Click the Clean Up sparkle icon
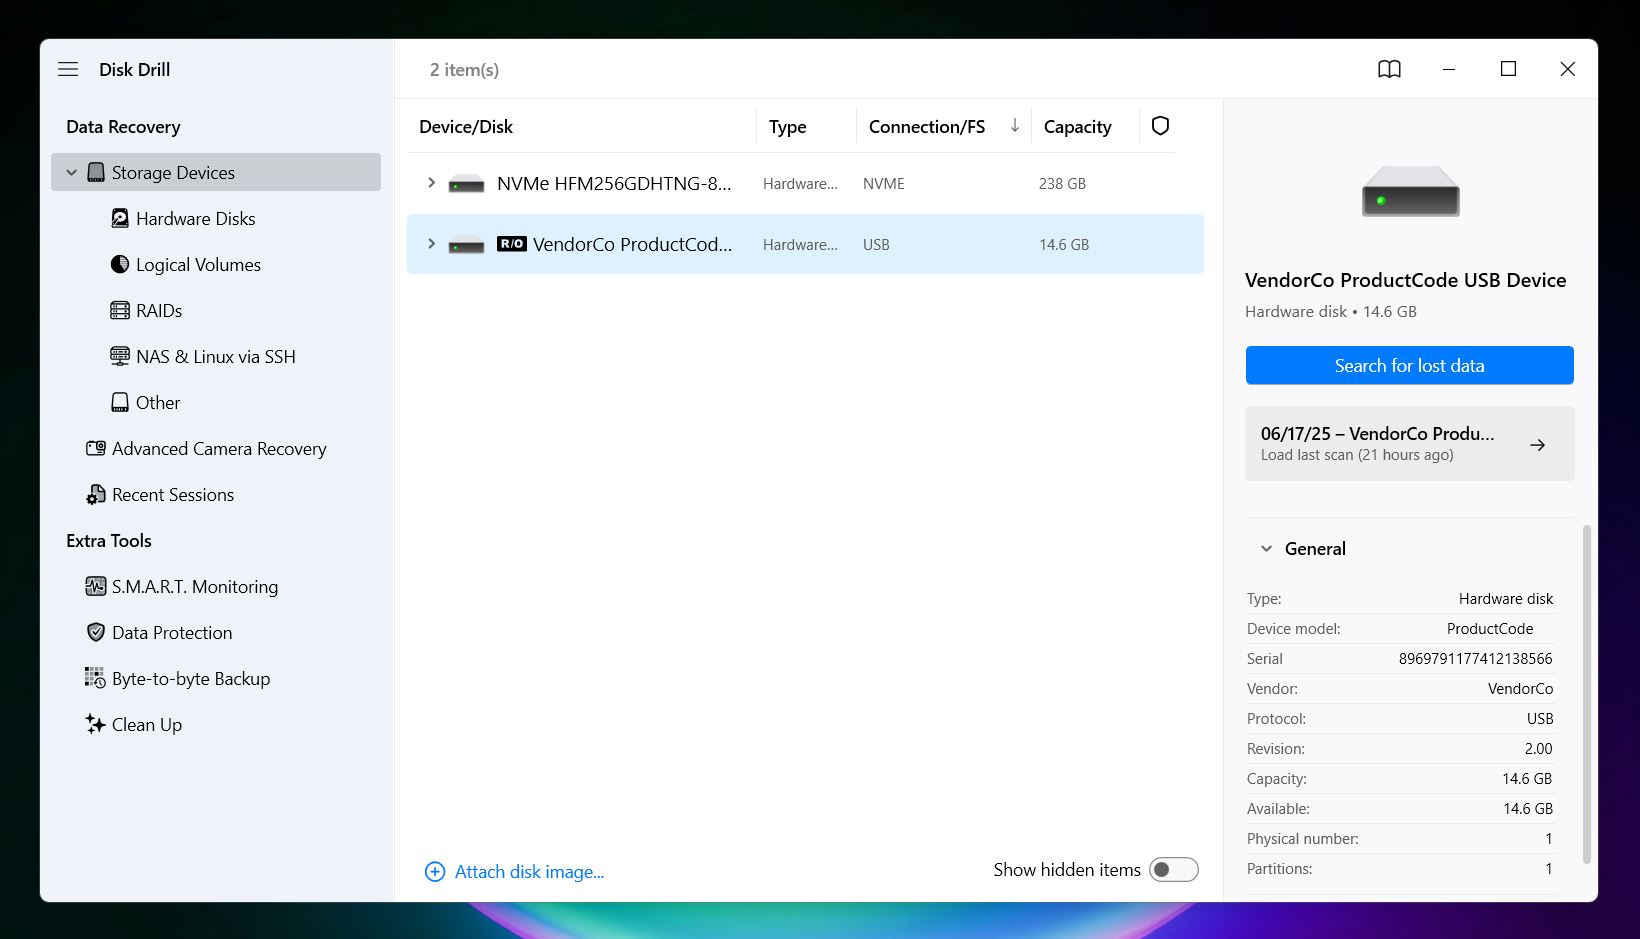This screenshot has width=1640, height=939. [95, 724]
